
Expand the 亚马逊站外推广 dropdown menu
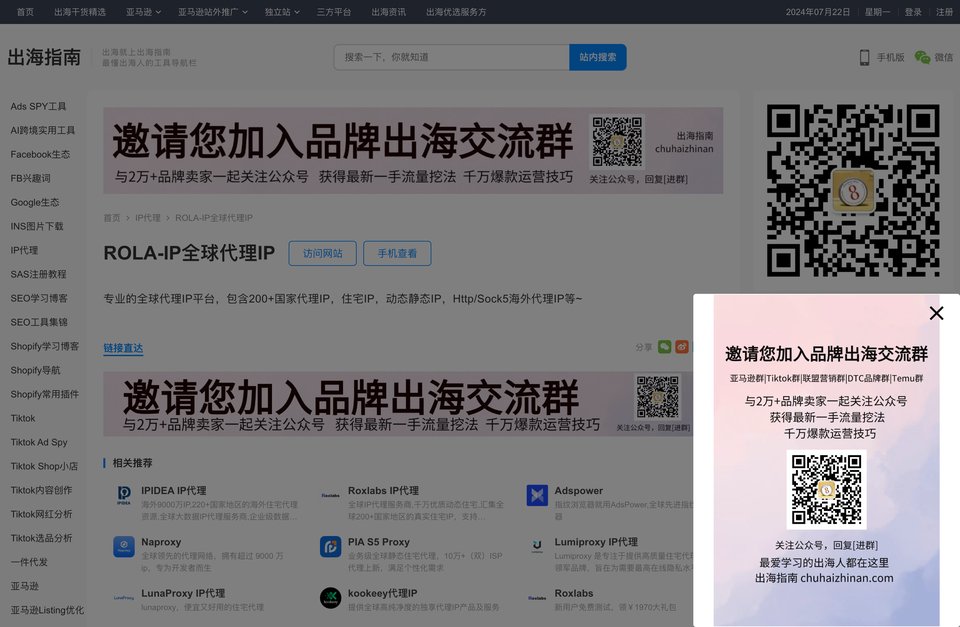click(x=213, y=12)
